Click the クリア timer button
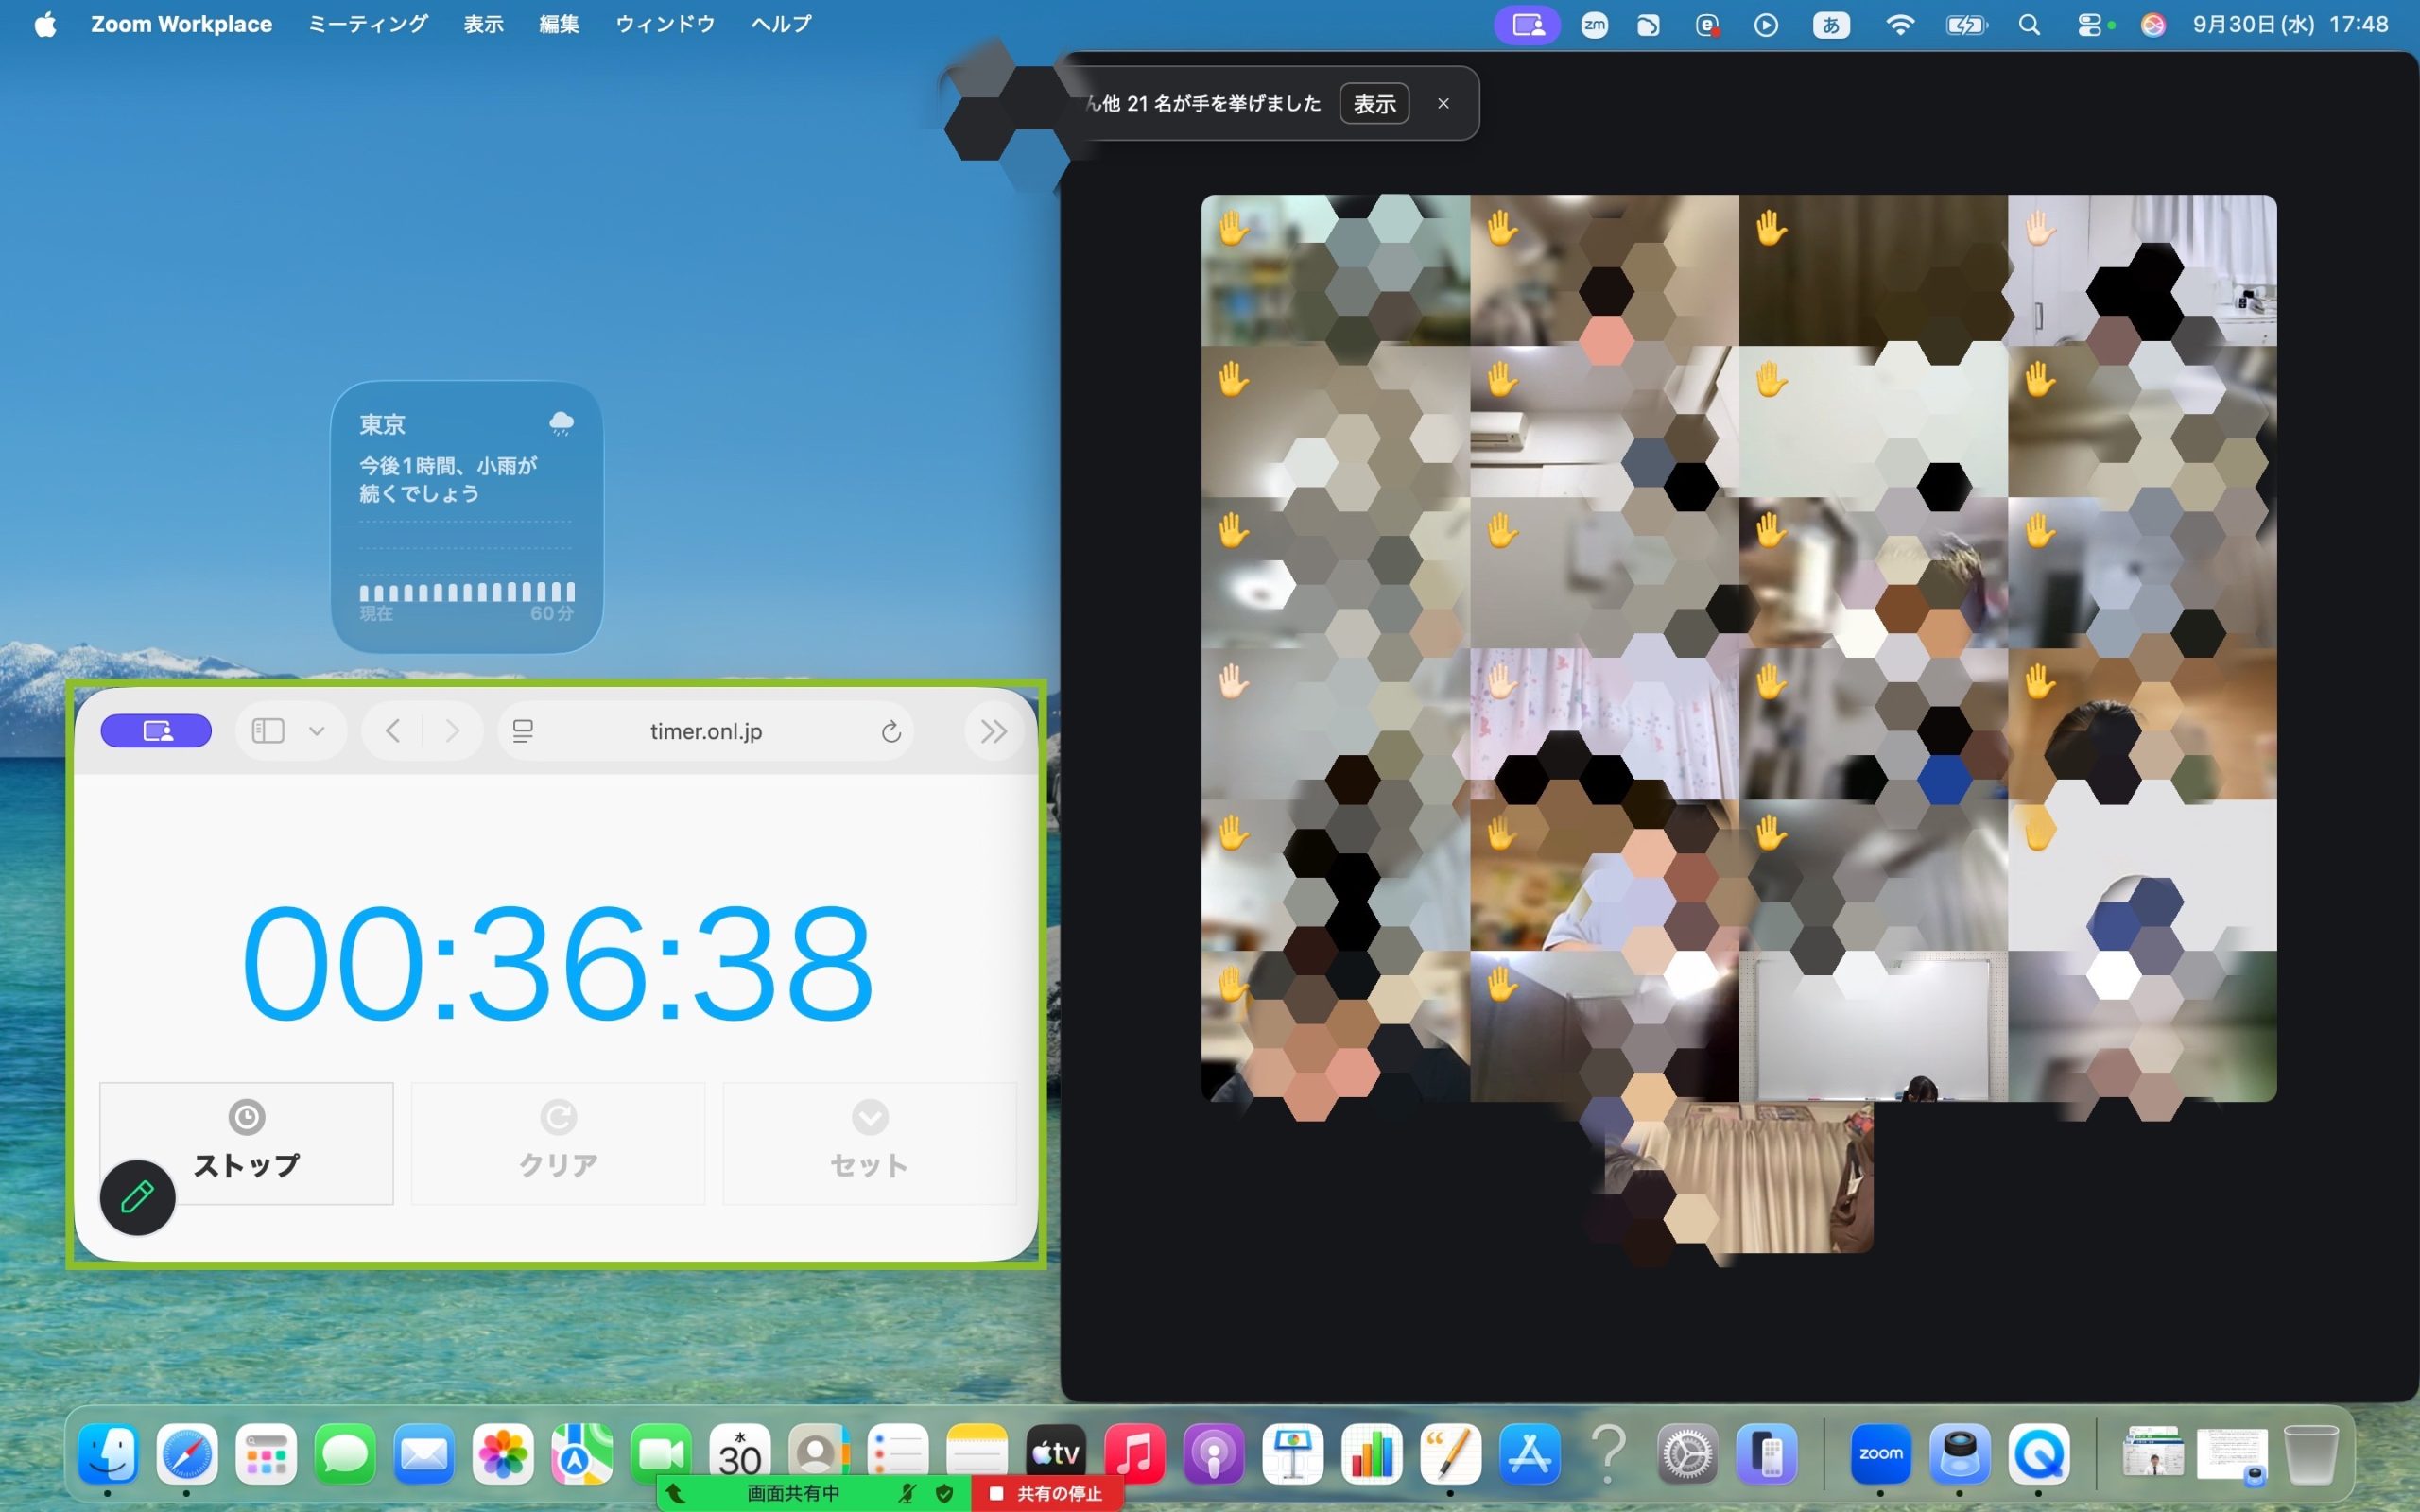 click(558, 1143)
